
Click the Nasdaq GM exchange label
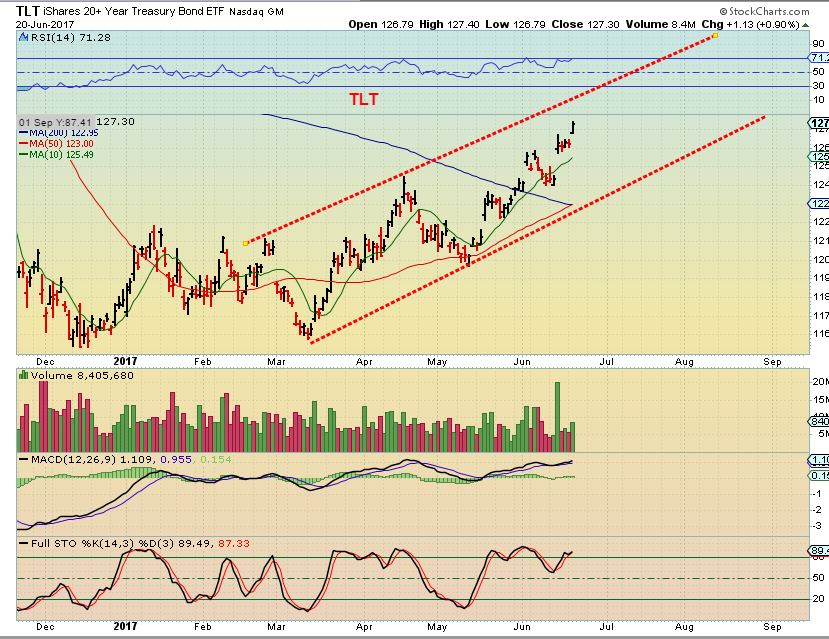[256, 12]
